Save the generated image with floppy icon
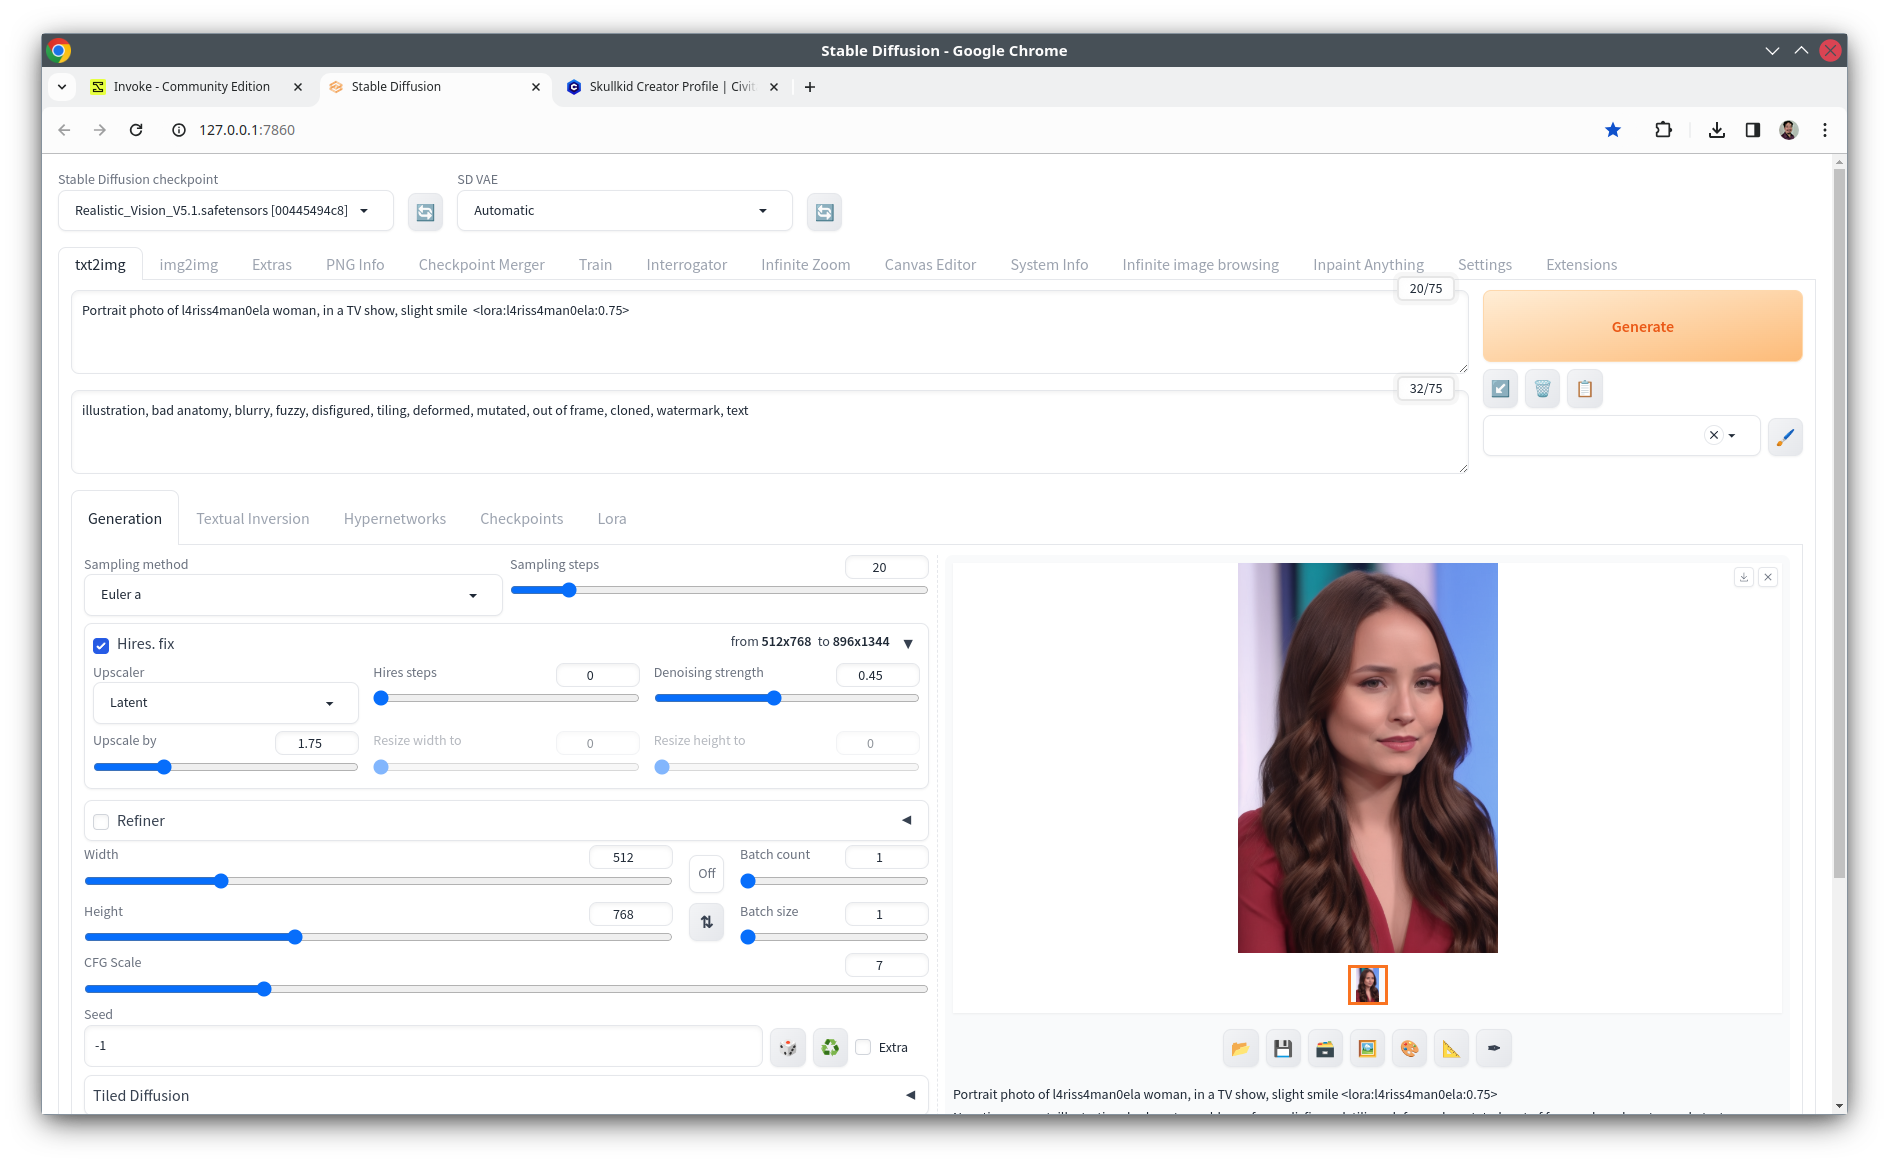Image resolution: width=1889 pixels, height=1164 pixels. click(x=1283, y=1049)
